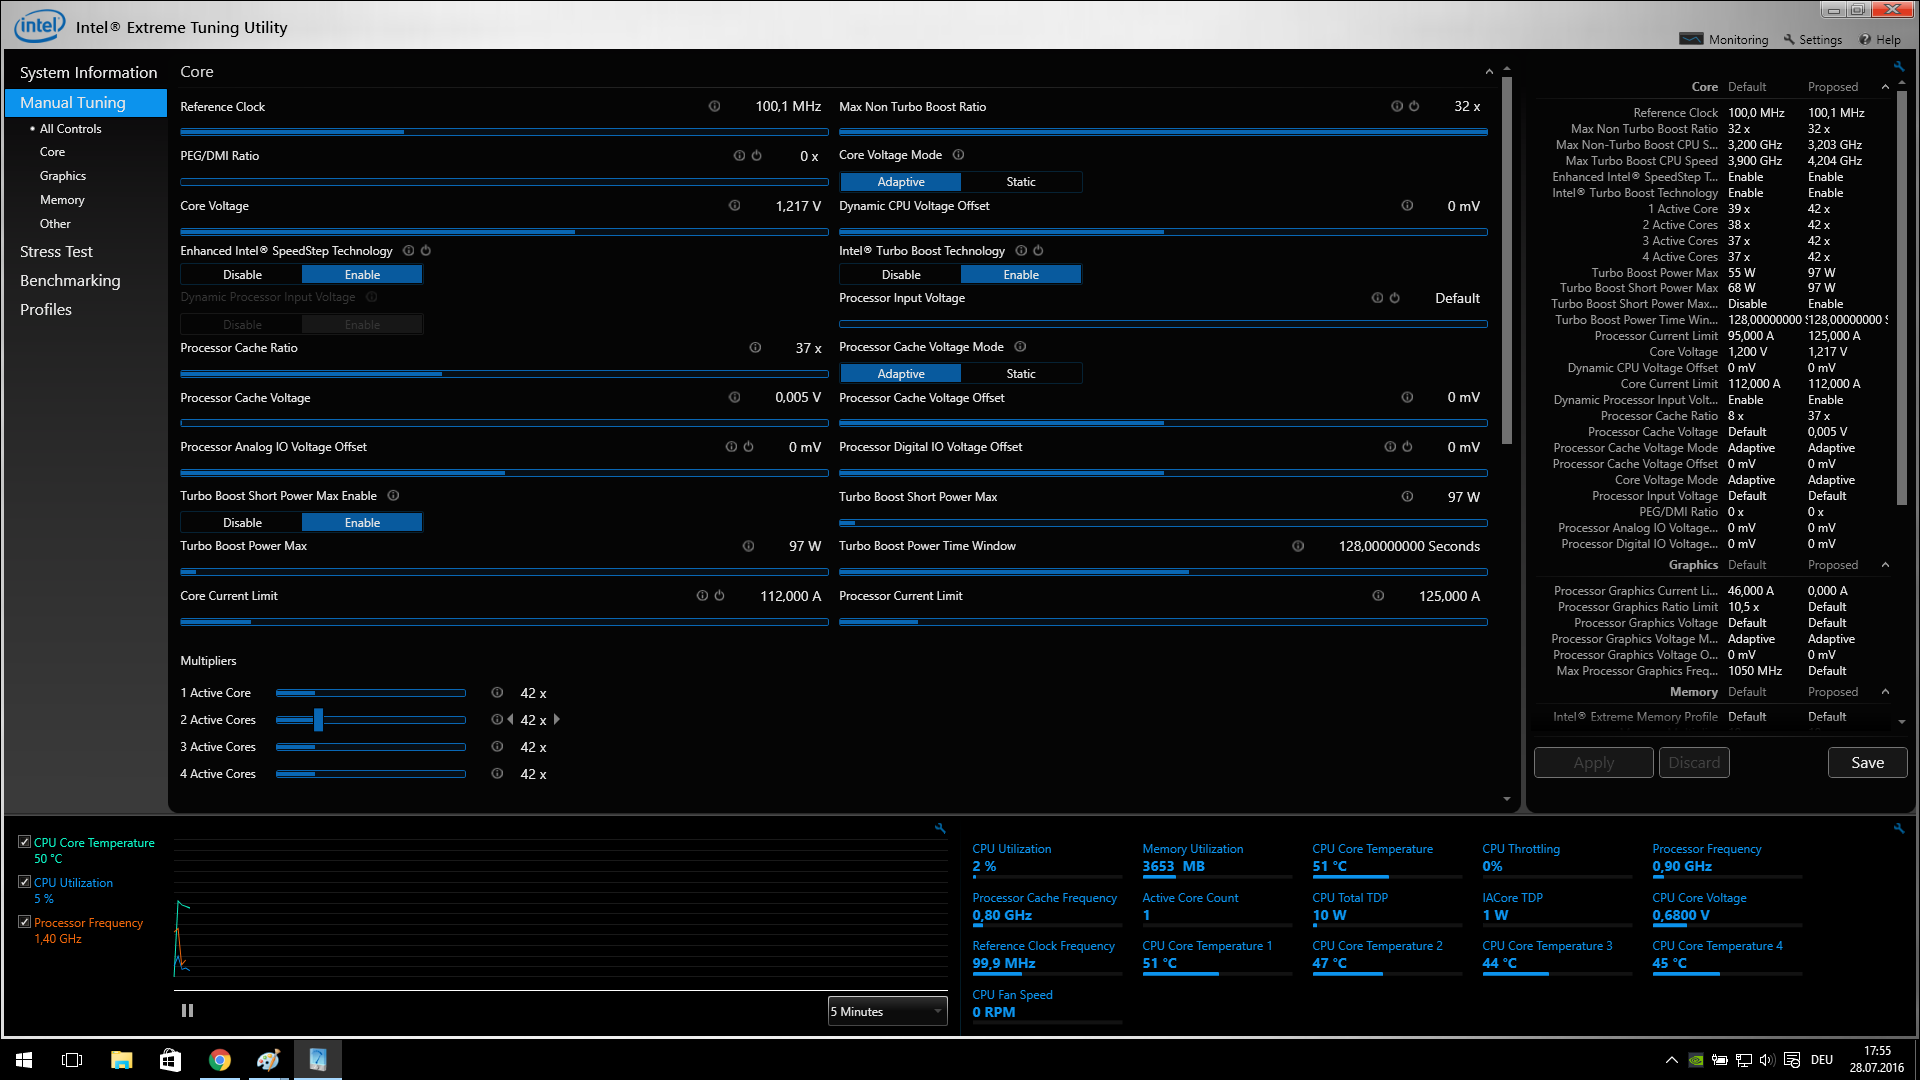Decrease 2 Active Cores multiplier with left arrow
Image resolution: width=1920 pixels, height=1080 pixels.
coord(510,719)
